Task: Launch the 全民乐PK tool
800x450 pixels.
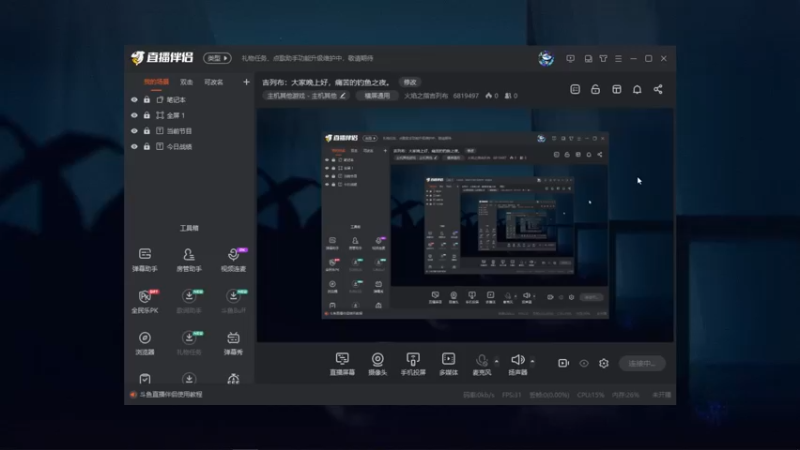Action: (x=145, y=301)
